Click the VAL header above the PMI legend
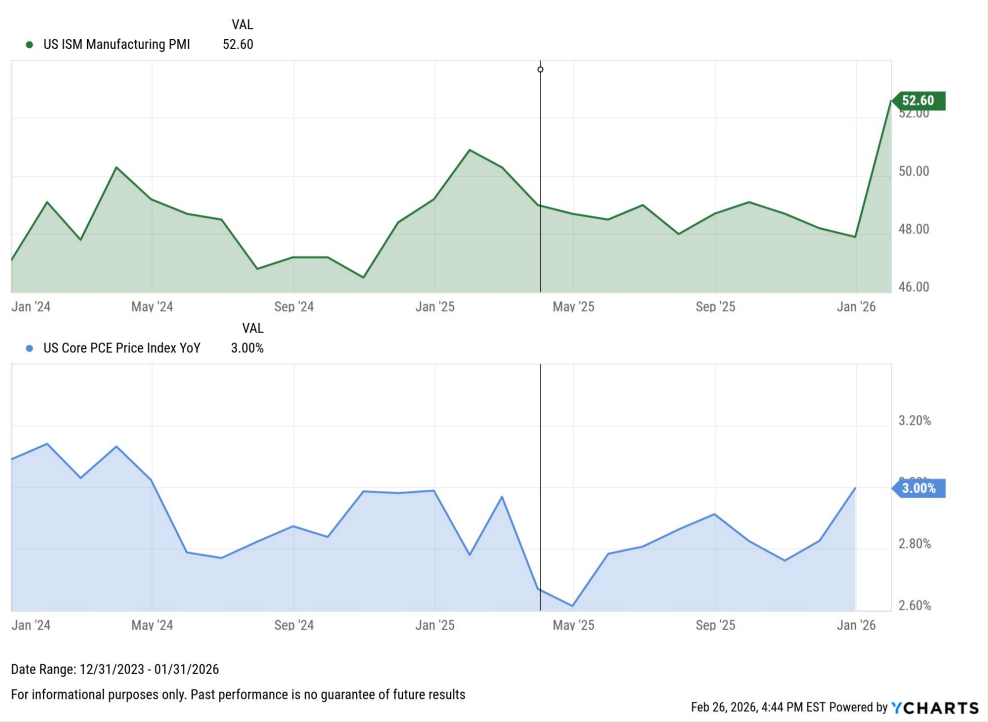This screenshot has width=988, height=722. pos(242,23)
